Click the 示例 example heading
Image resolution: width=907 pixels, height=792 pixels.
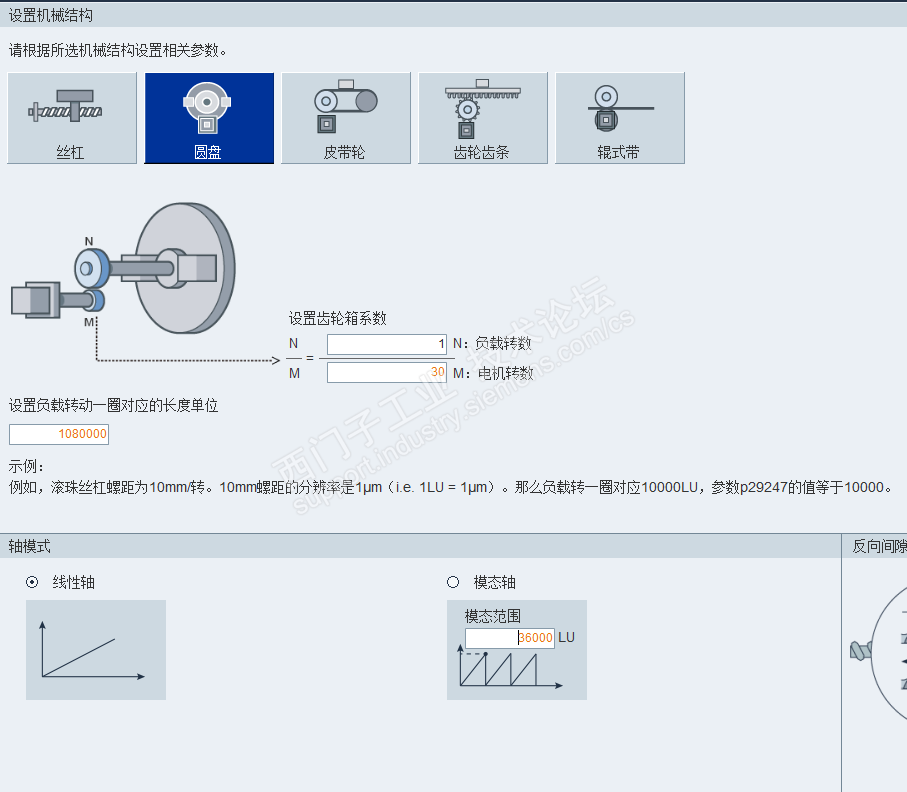(26, 466)
